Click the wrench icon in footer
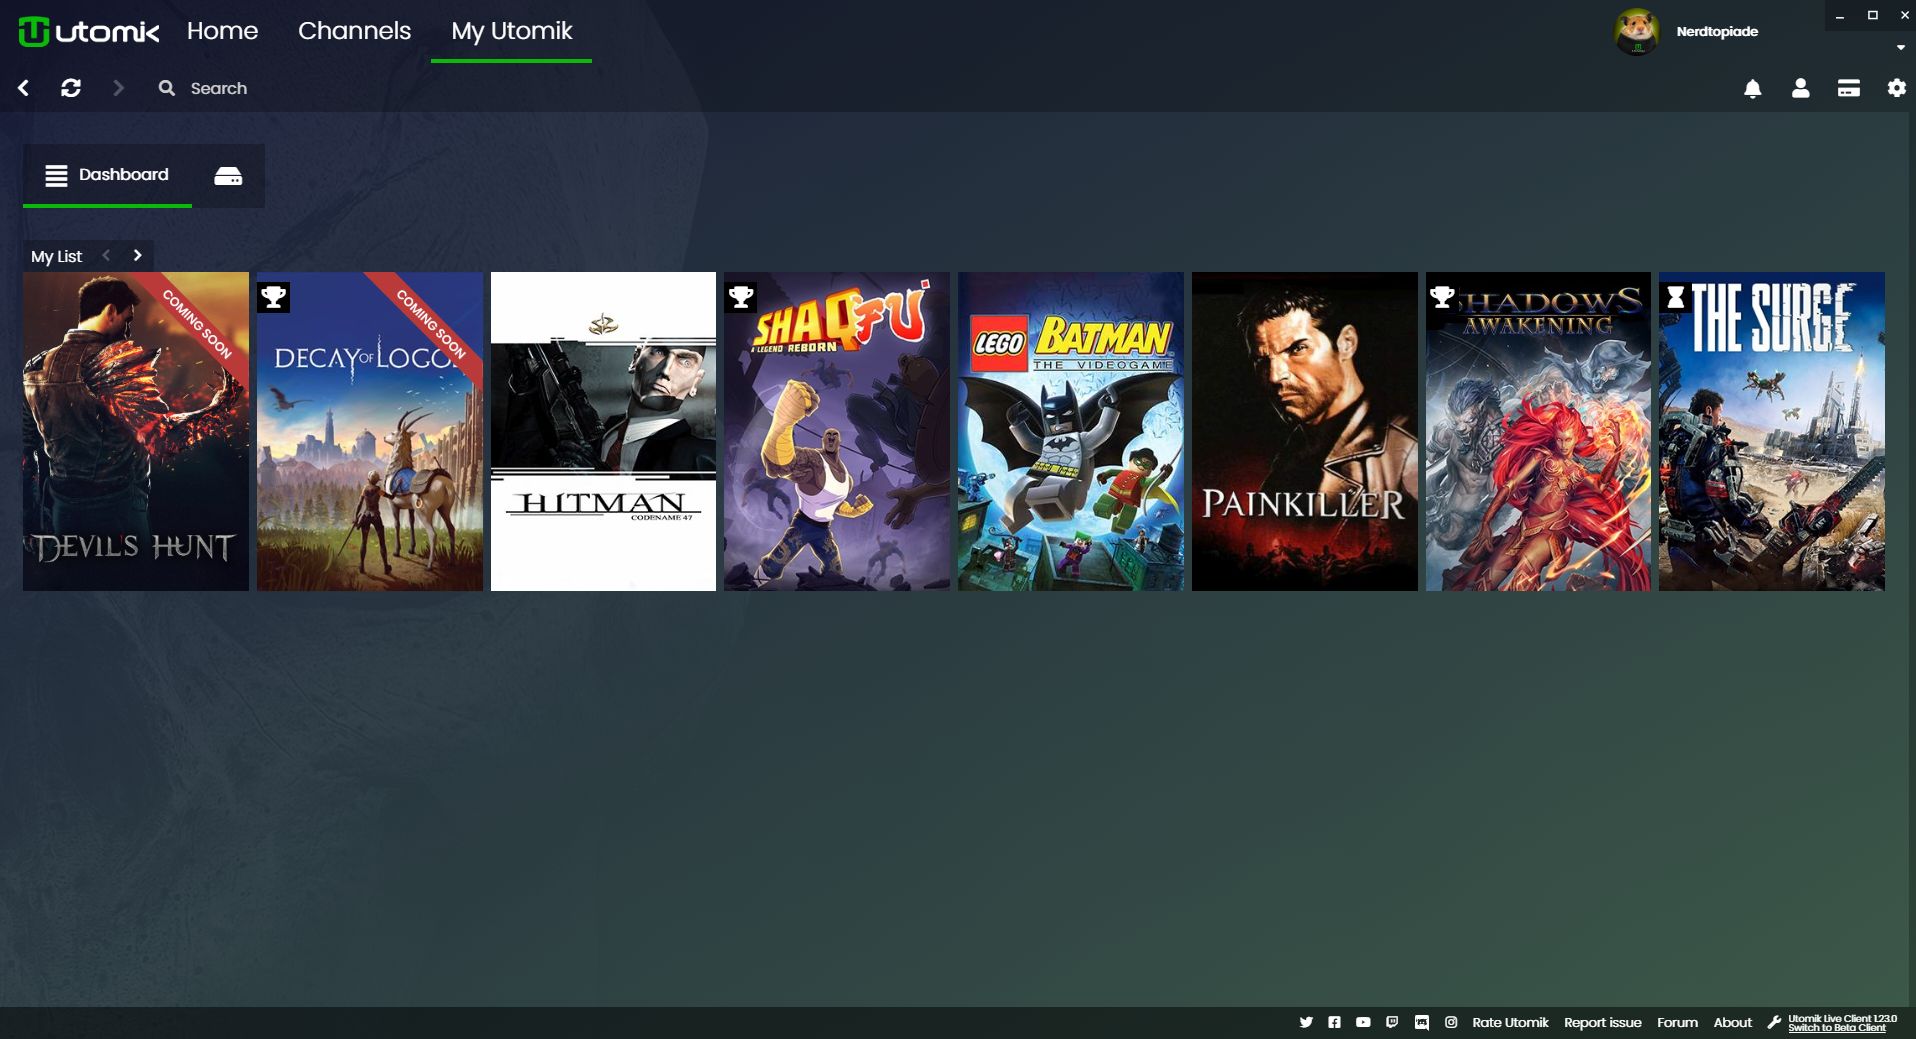This screenshot has height=1039, width=1916. 1774,1022
